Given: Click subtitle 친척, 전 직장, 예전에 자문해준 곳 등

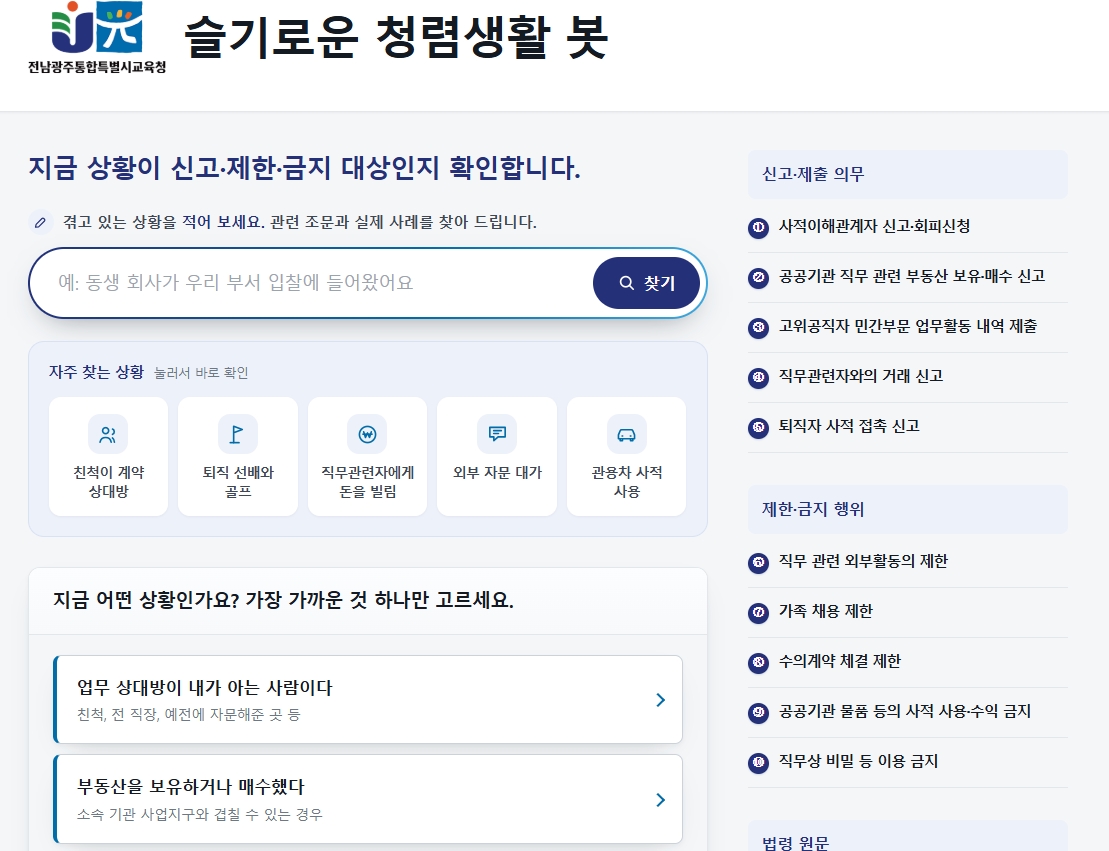Looking at the screenshot, I should (189, 714).
